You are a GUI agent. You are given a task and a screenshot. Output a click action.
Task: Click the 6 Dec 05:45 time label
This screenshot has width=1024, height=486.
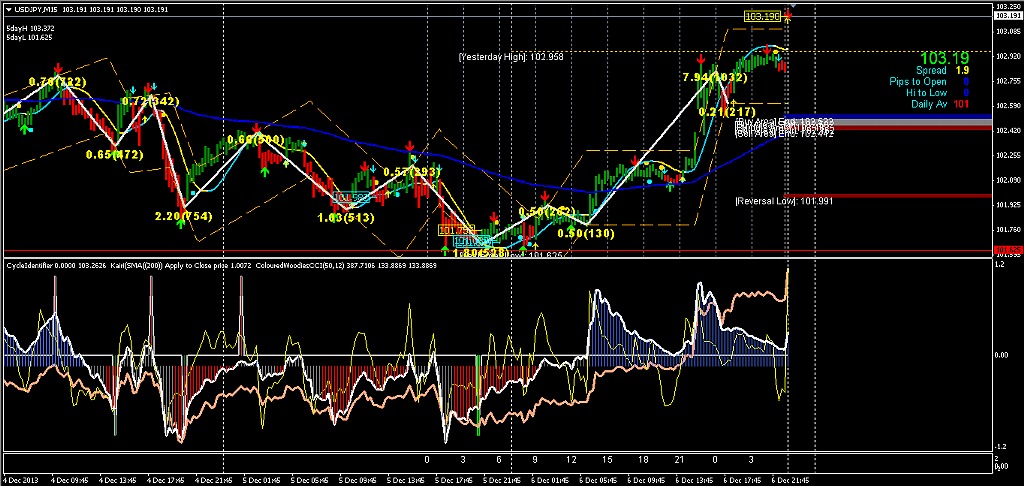click(x=598, y=480)
